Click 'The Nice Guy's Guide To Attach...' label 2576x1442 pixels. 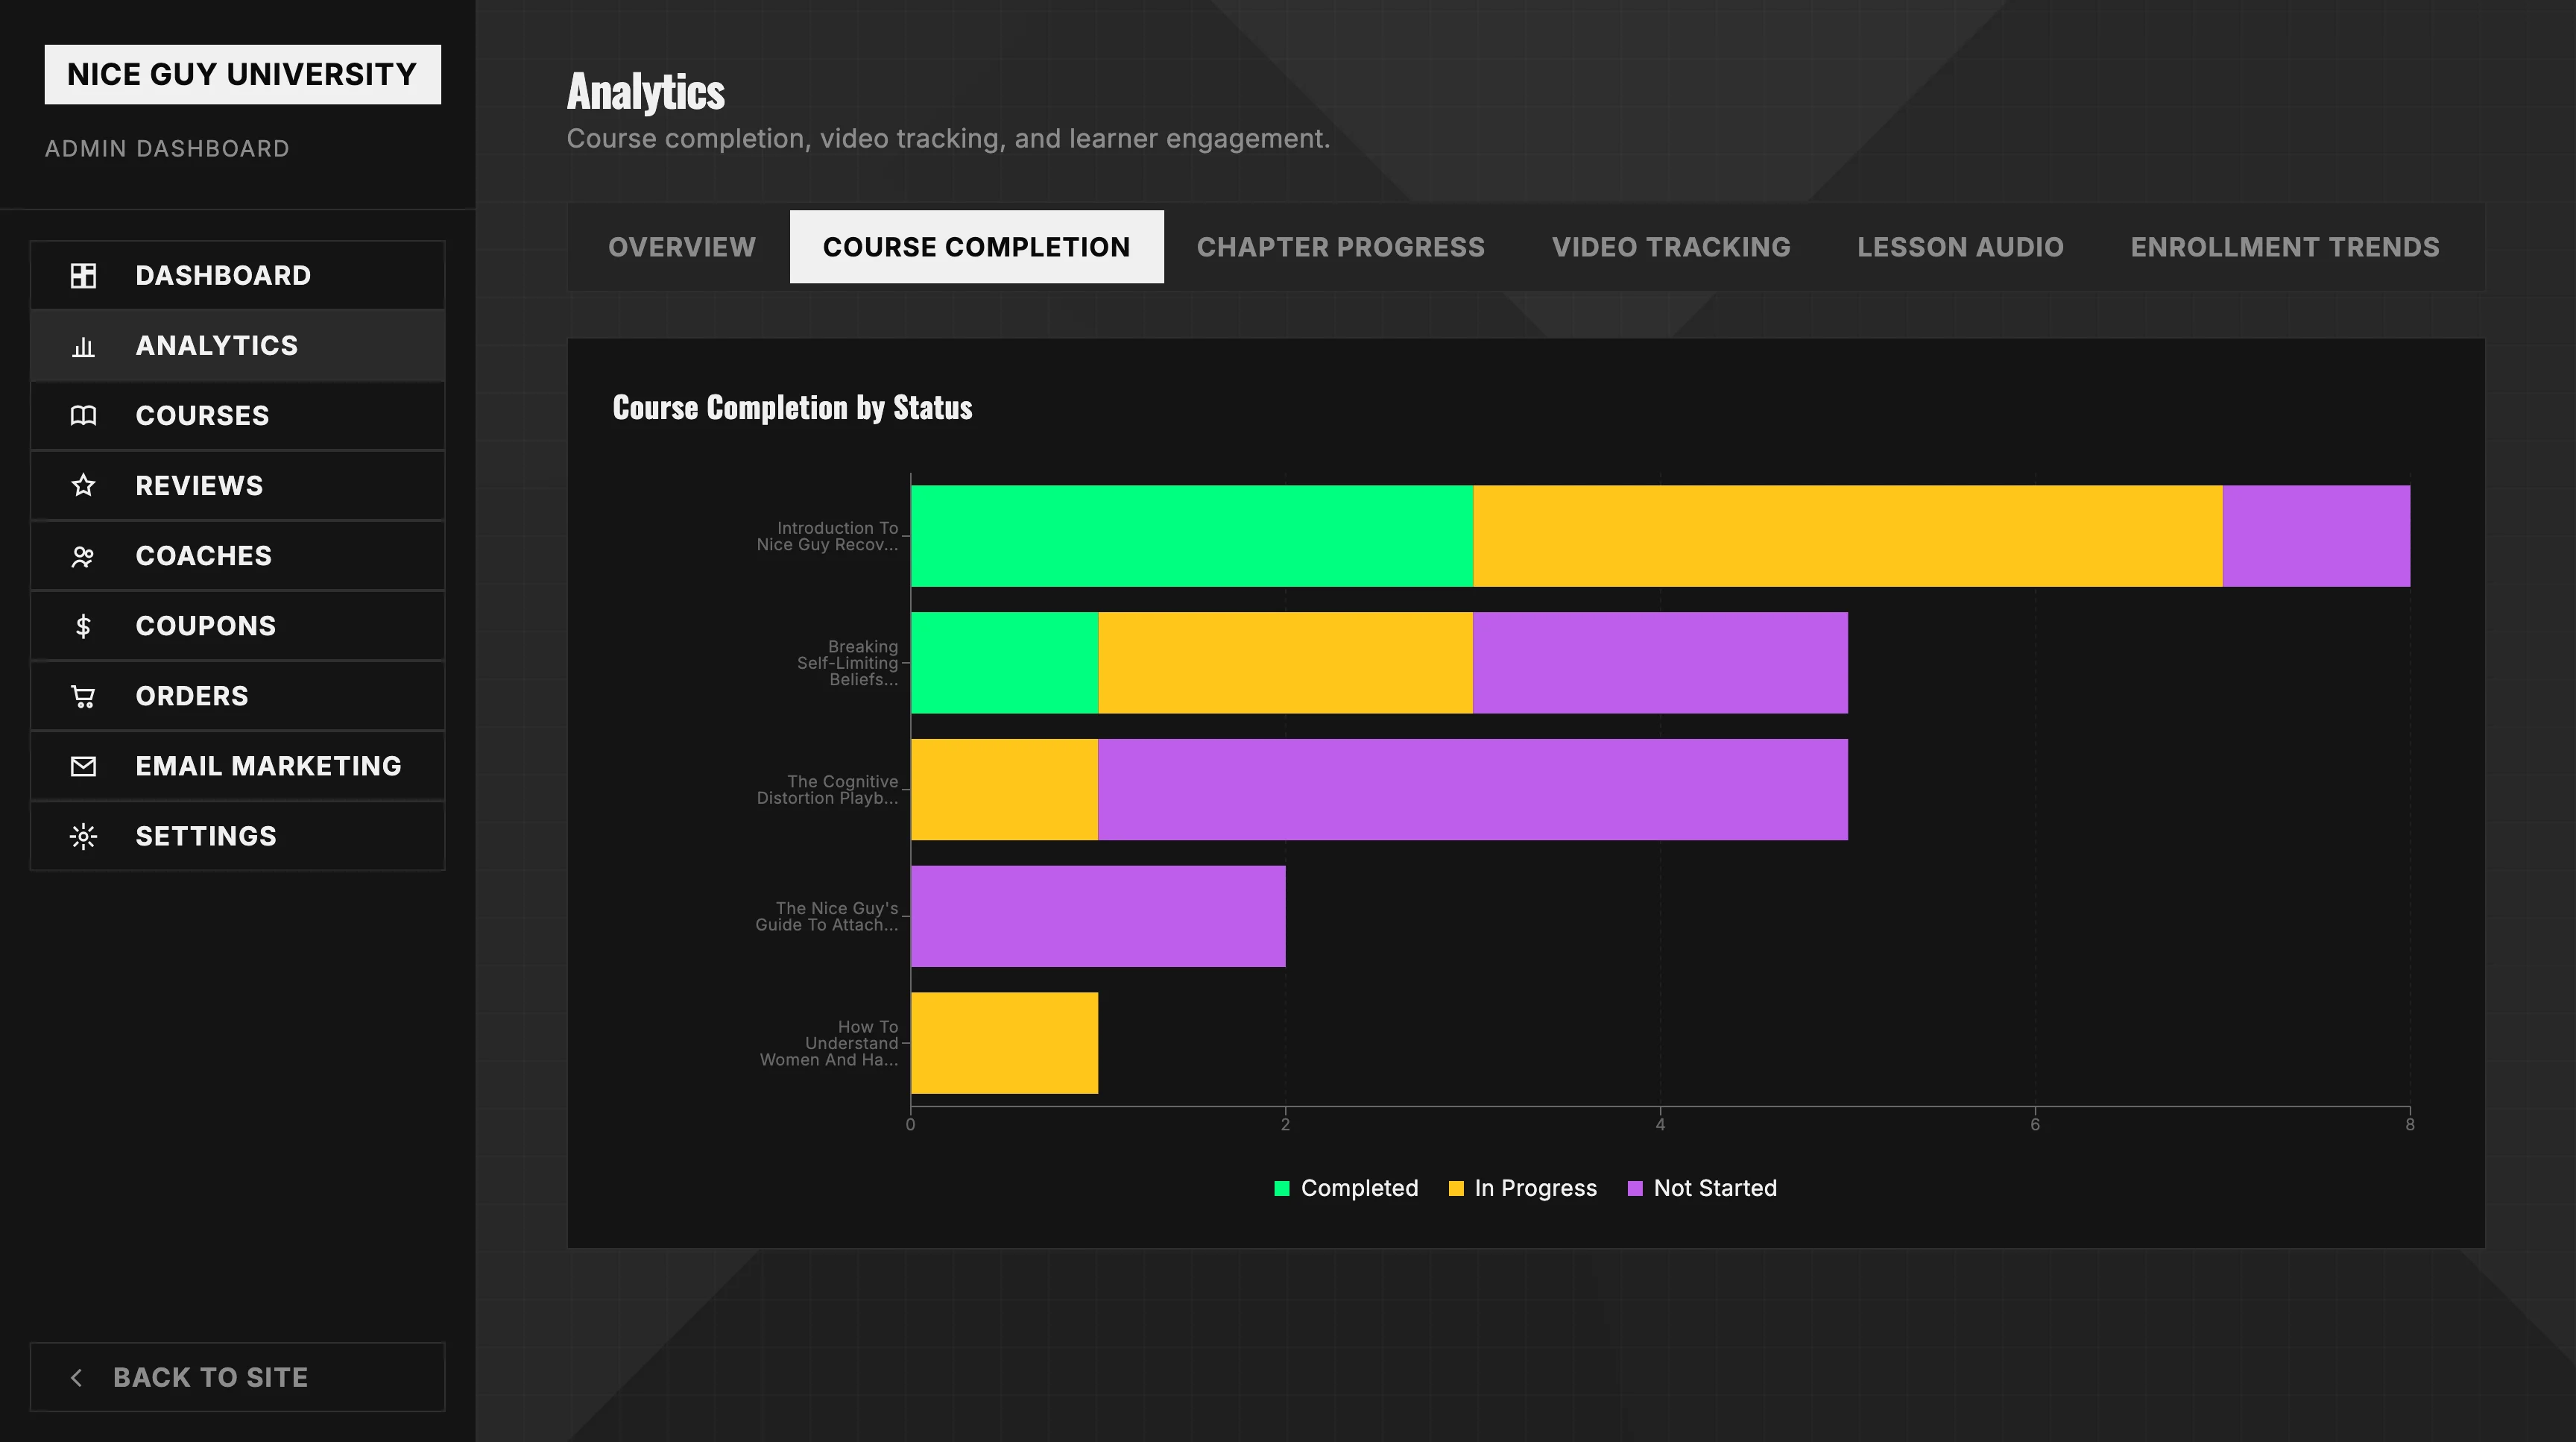[x=826, y=916]
